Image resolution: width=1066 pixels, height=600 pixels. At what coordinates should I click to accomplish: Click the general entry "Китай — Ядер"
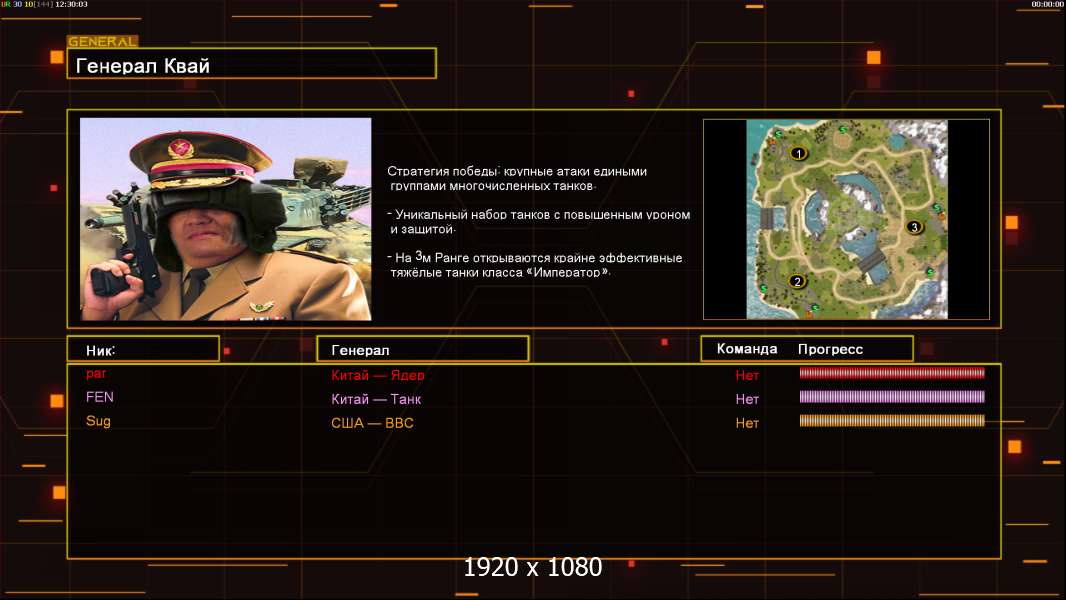(x=377, y=375)
